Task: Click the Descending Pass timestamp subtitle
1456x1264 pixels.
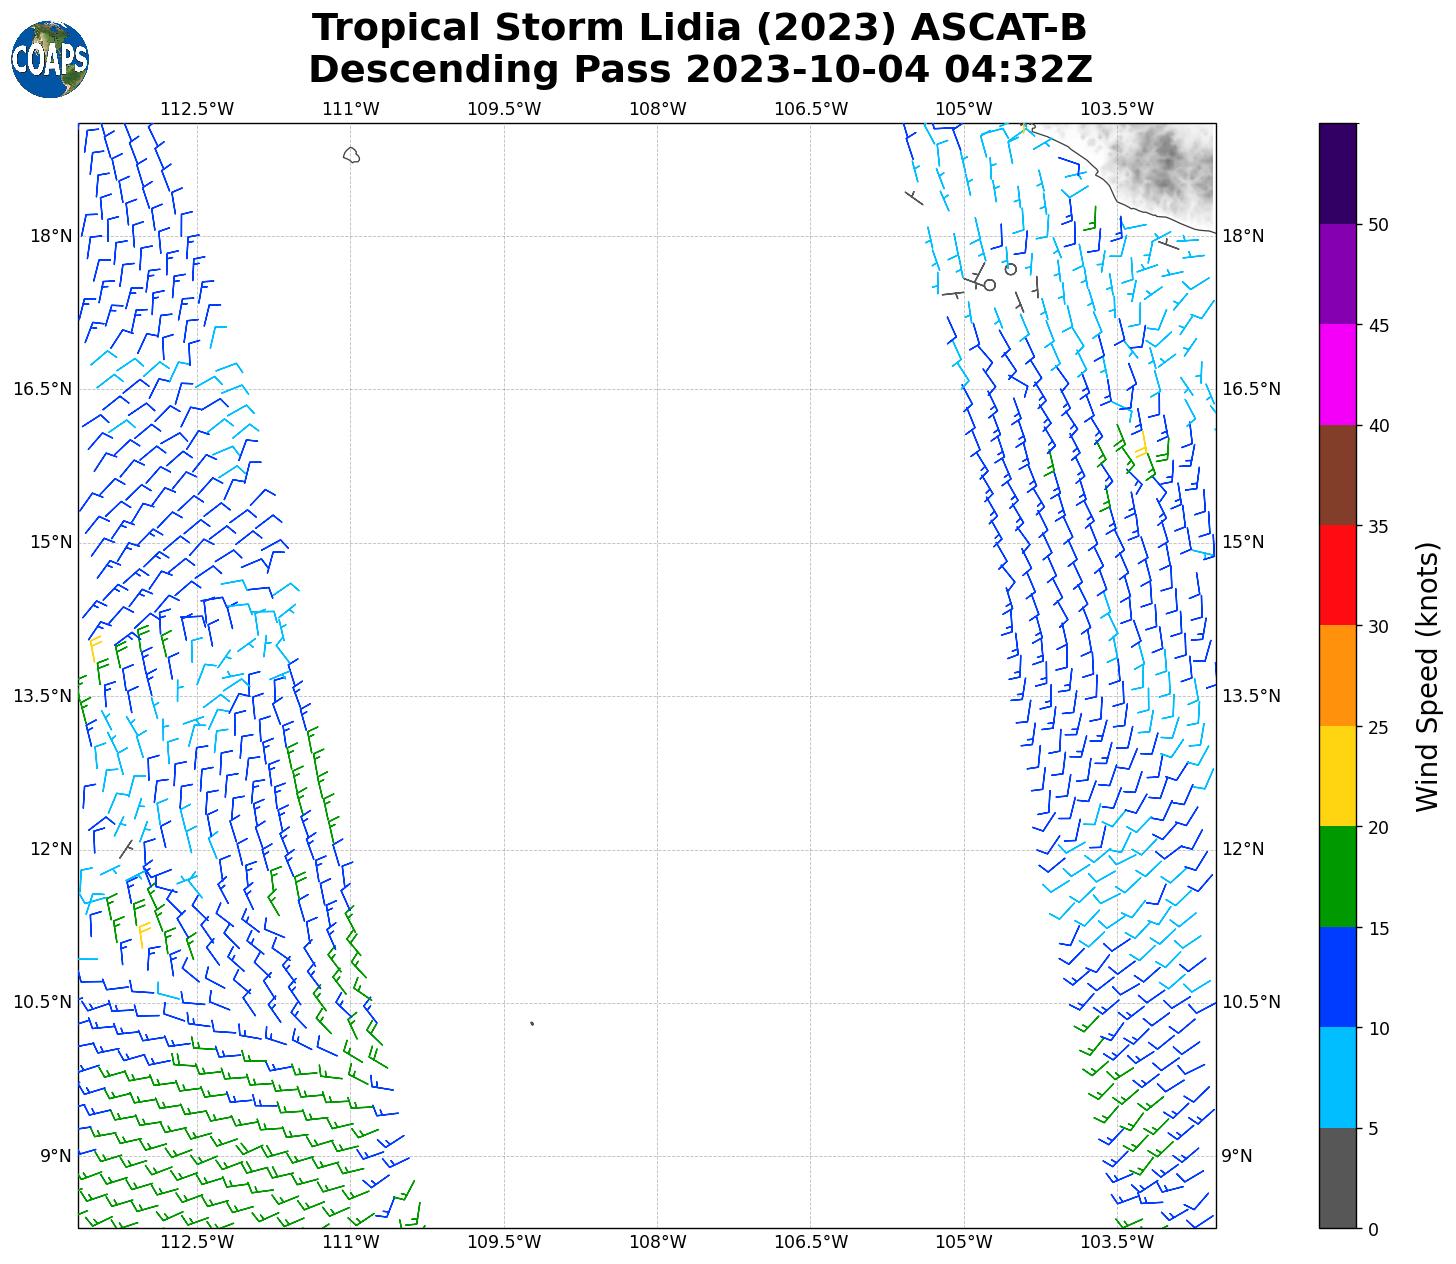Action: tap(699, 70)
